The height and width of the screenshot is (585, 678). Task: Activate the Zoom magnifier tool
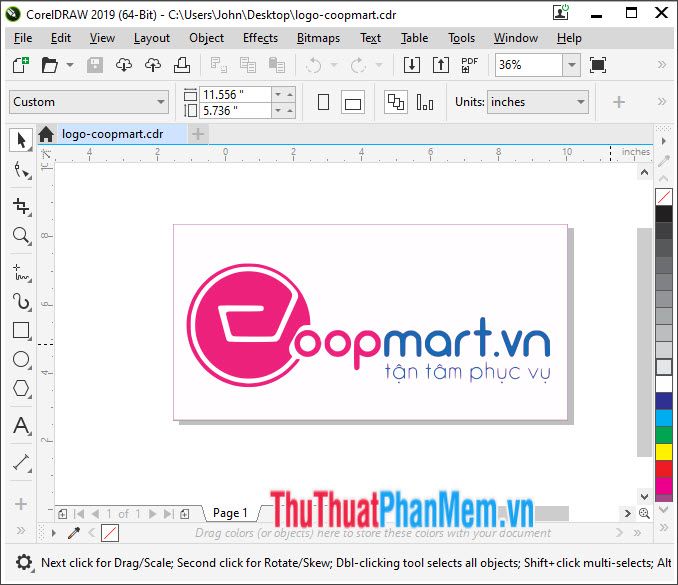tap(21, 236)
